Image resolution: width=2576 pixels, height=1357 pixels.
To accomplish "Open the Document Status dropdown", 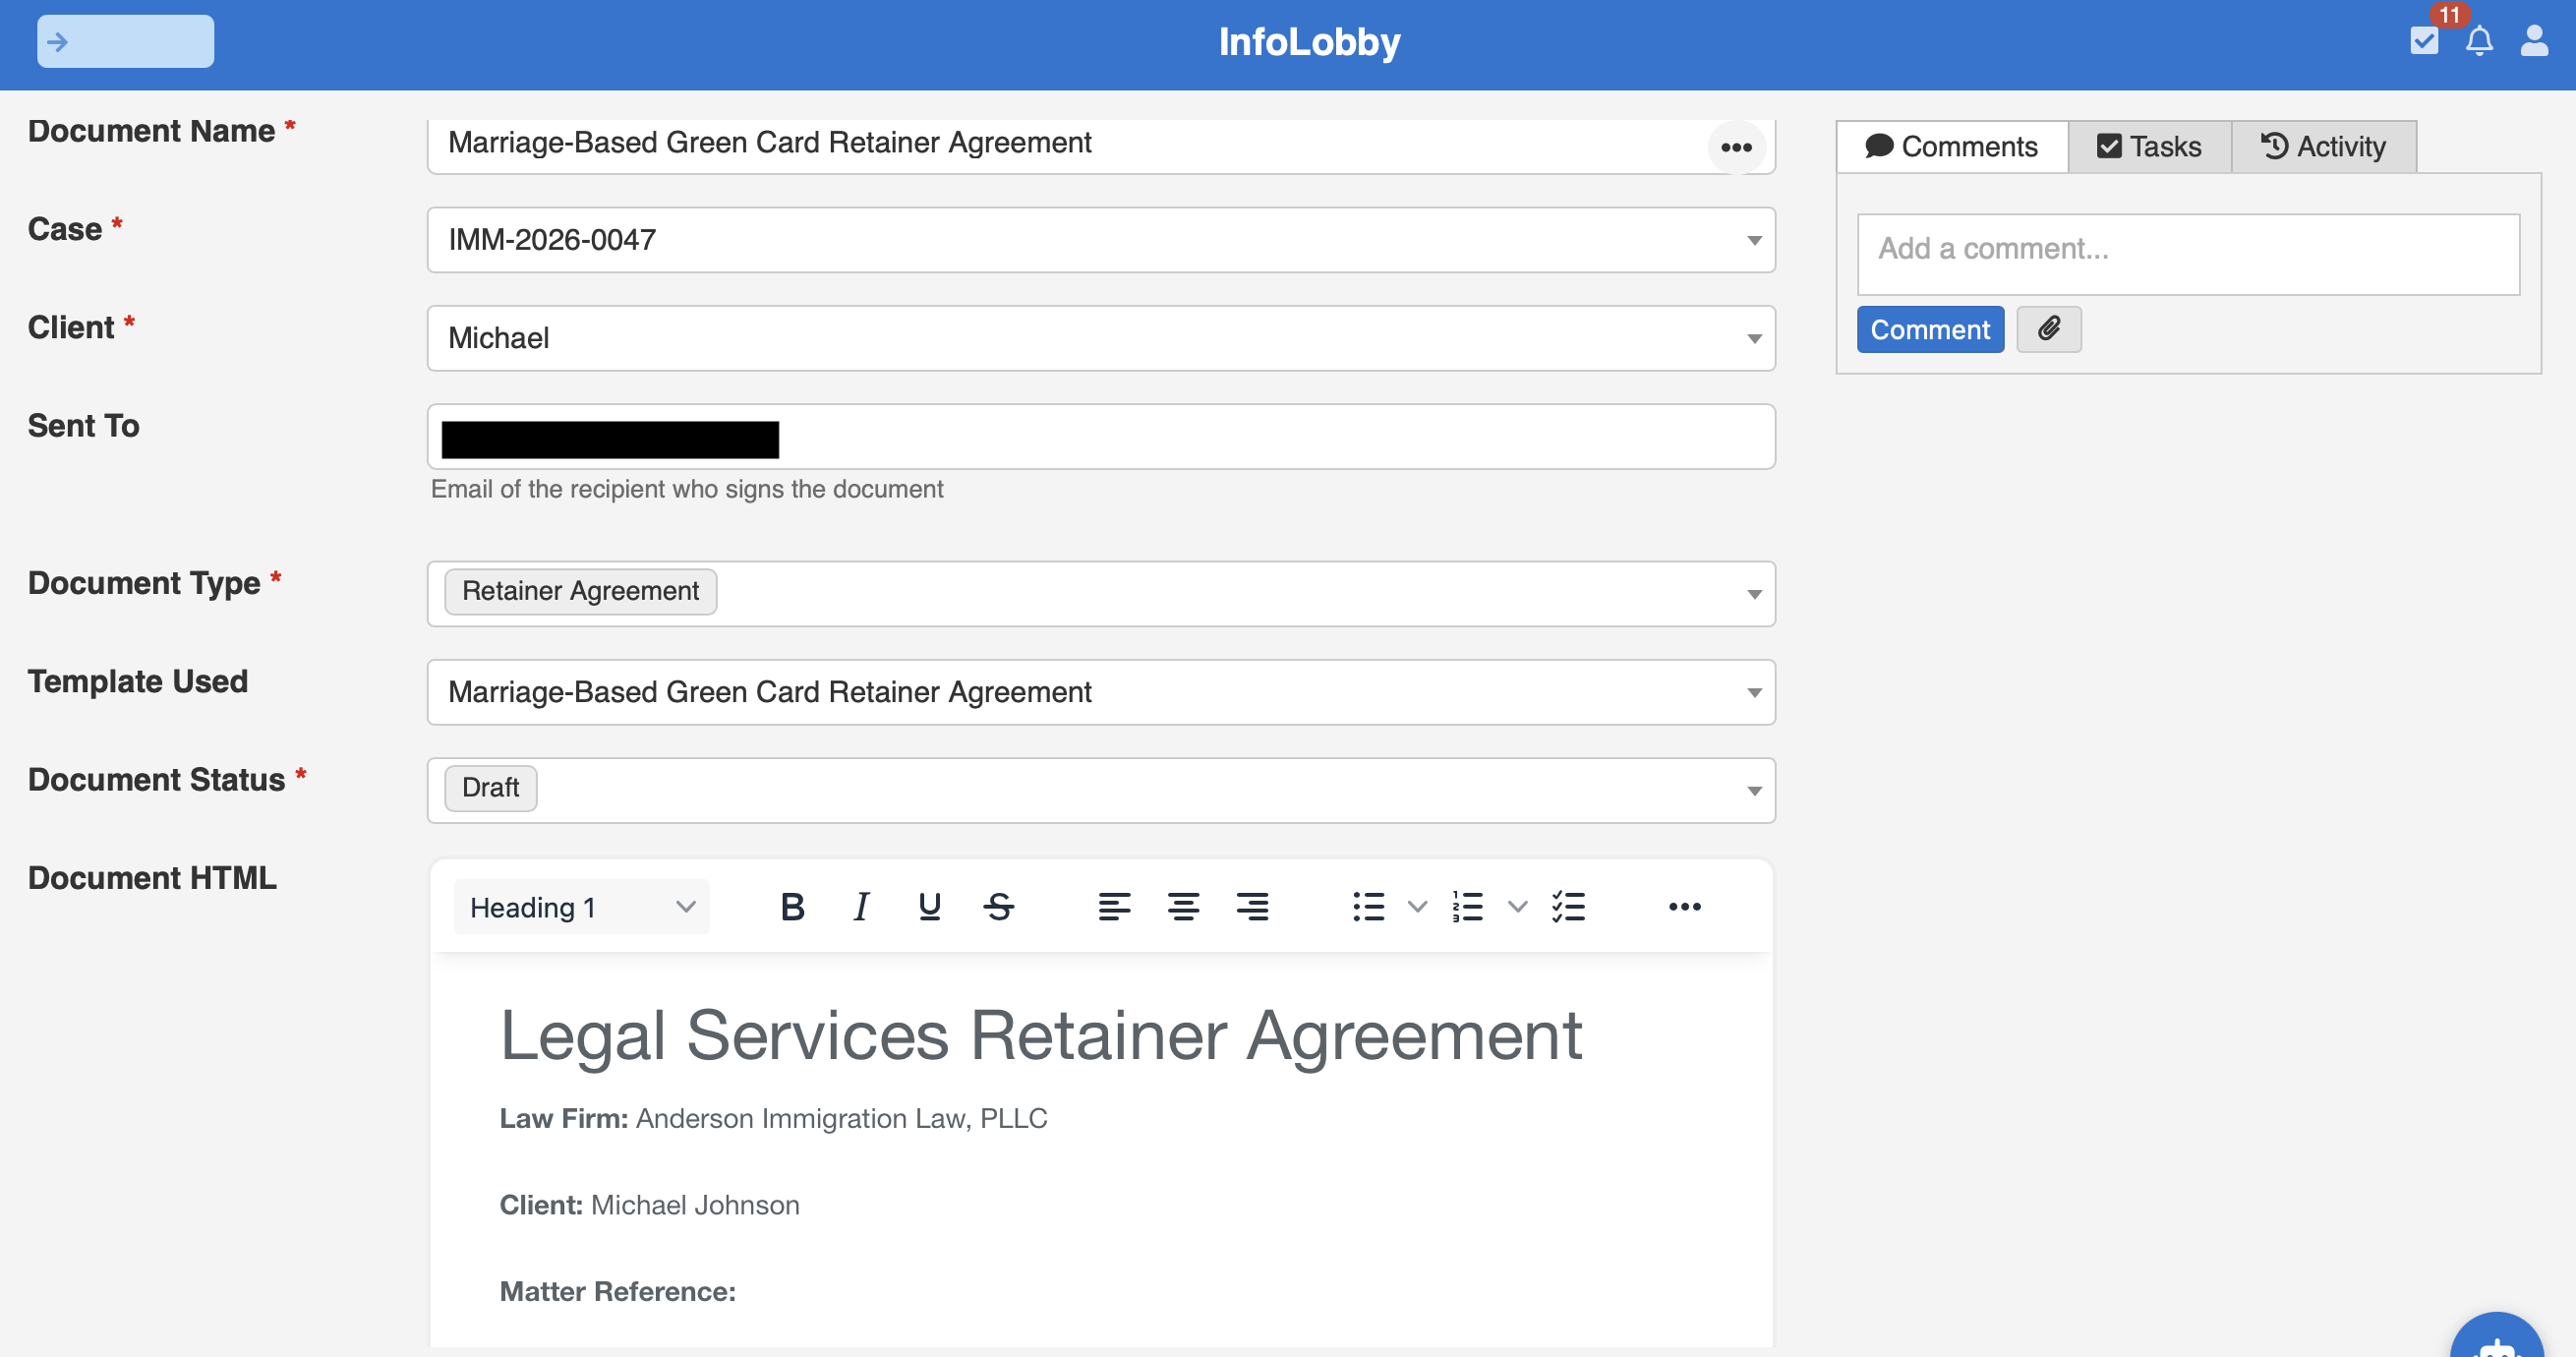I will click(x=1101, y=790).
